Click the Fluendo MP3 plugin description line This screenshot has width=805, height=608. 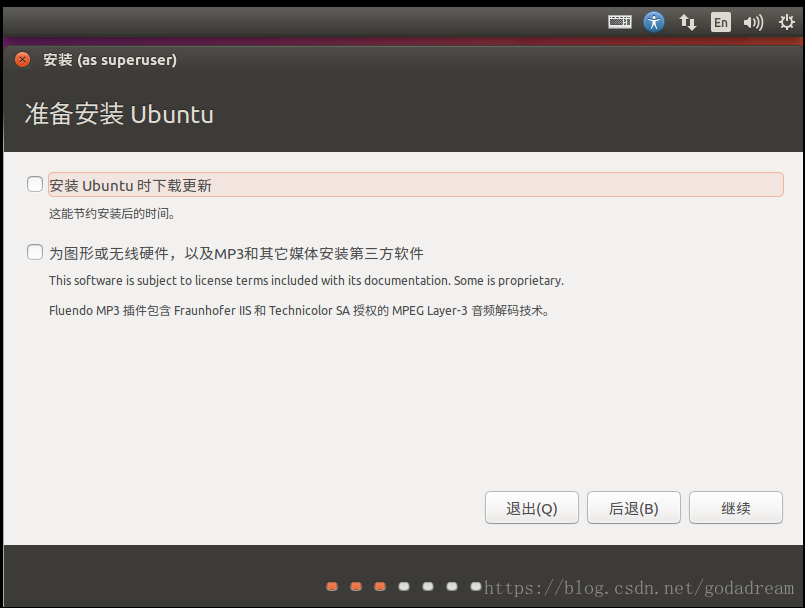pyautogui.click(x=299, y=311)
